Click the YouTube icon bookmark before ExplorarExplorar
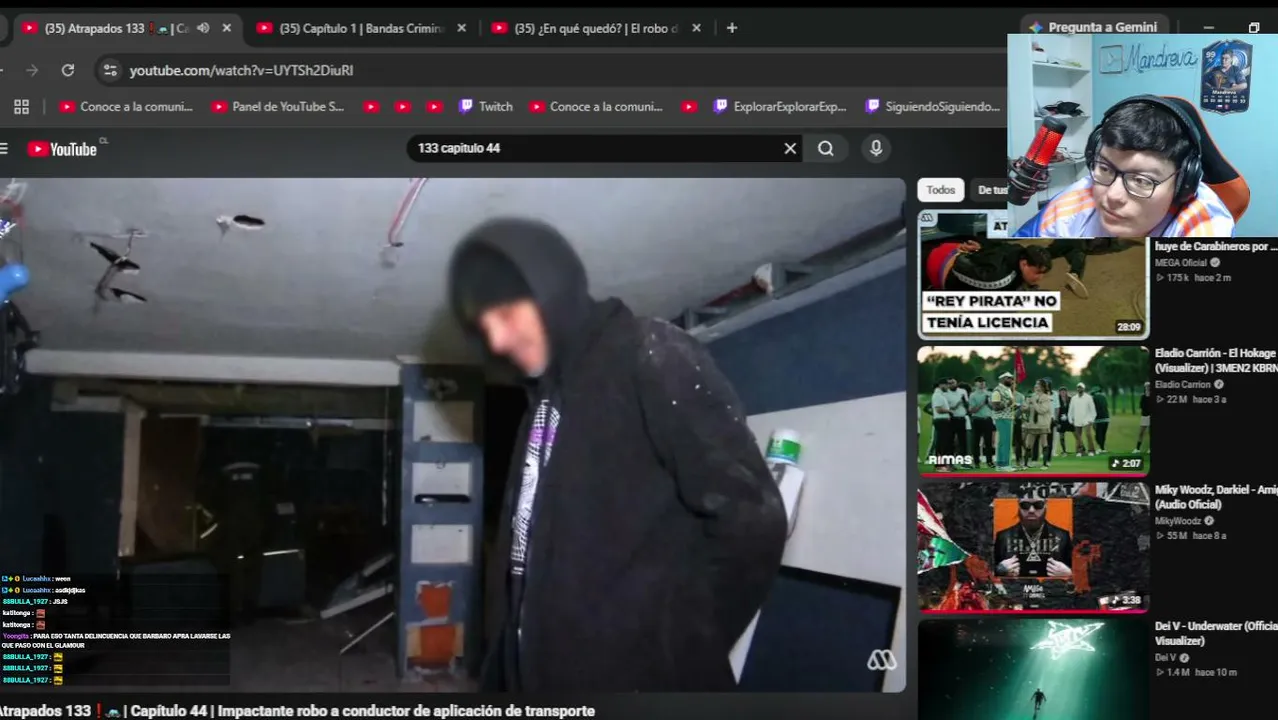Screen dimensions: 1278x720 (689, 106)
